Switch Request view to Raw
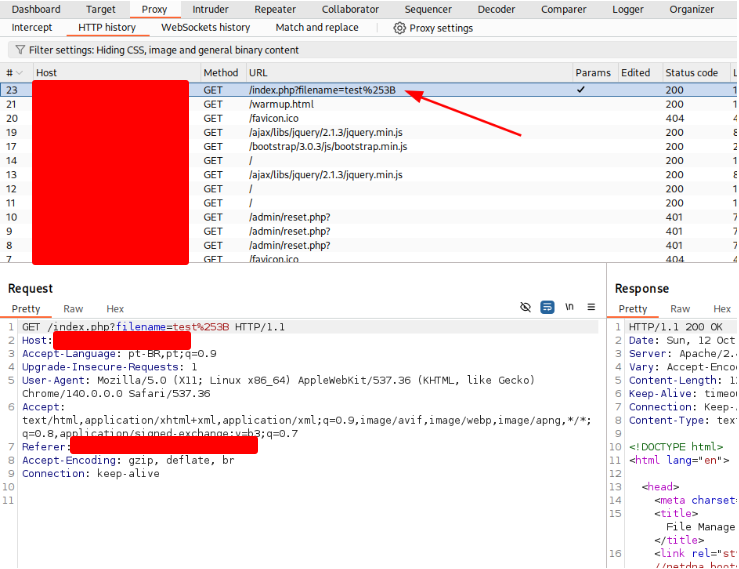Image resolution: width=739 pixels, height=569 pixels. pyautogui.click(x=73, y=309)
